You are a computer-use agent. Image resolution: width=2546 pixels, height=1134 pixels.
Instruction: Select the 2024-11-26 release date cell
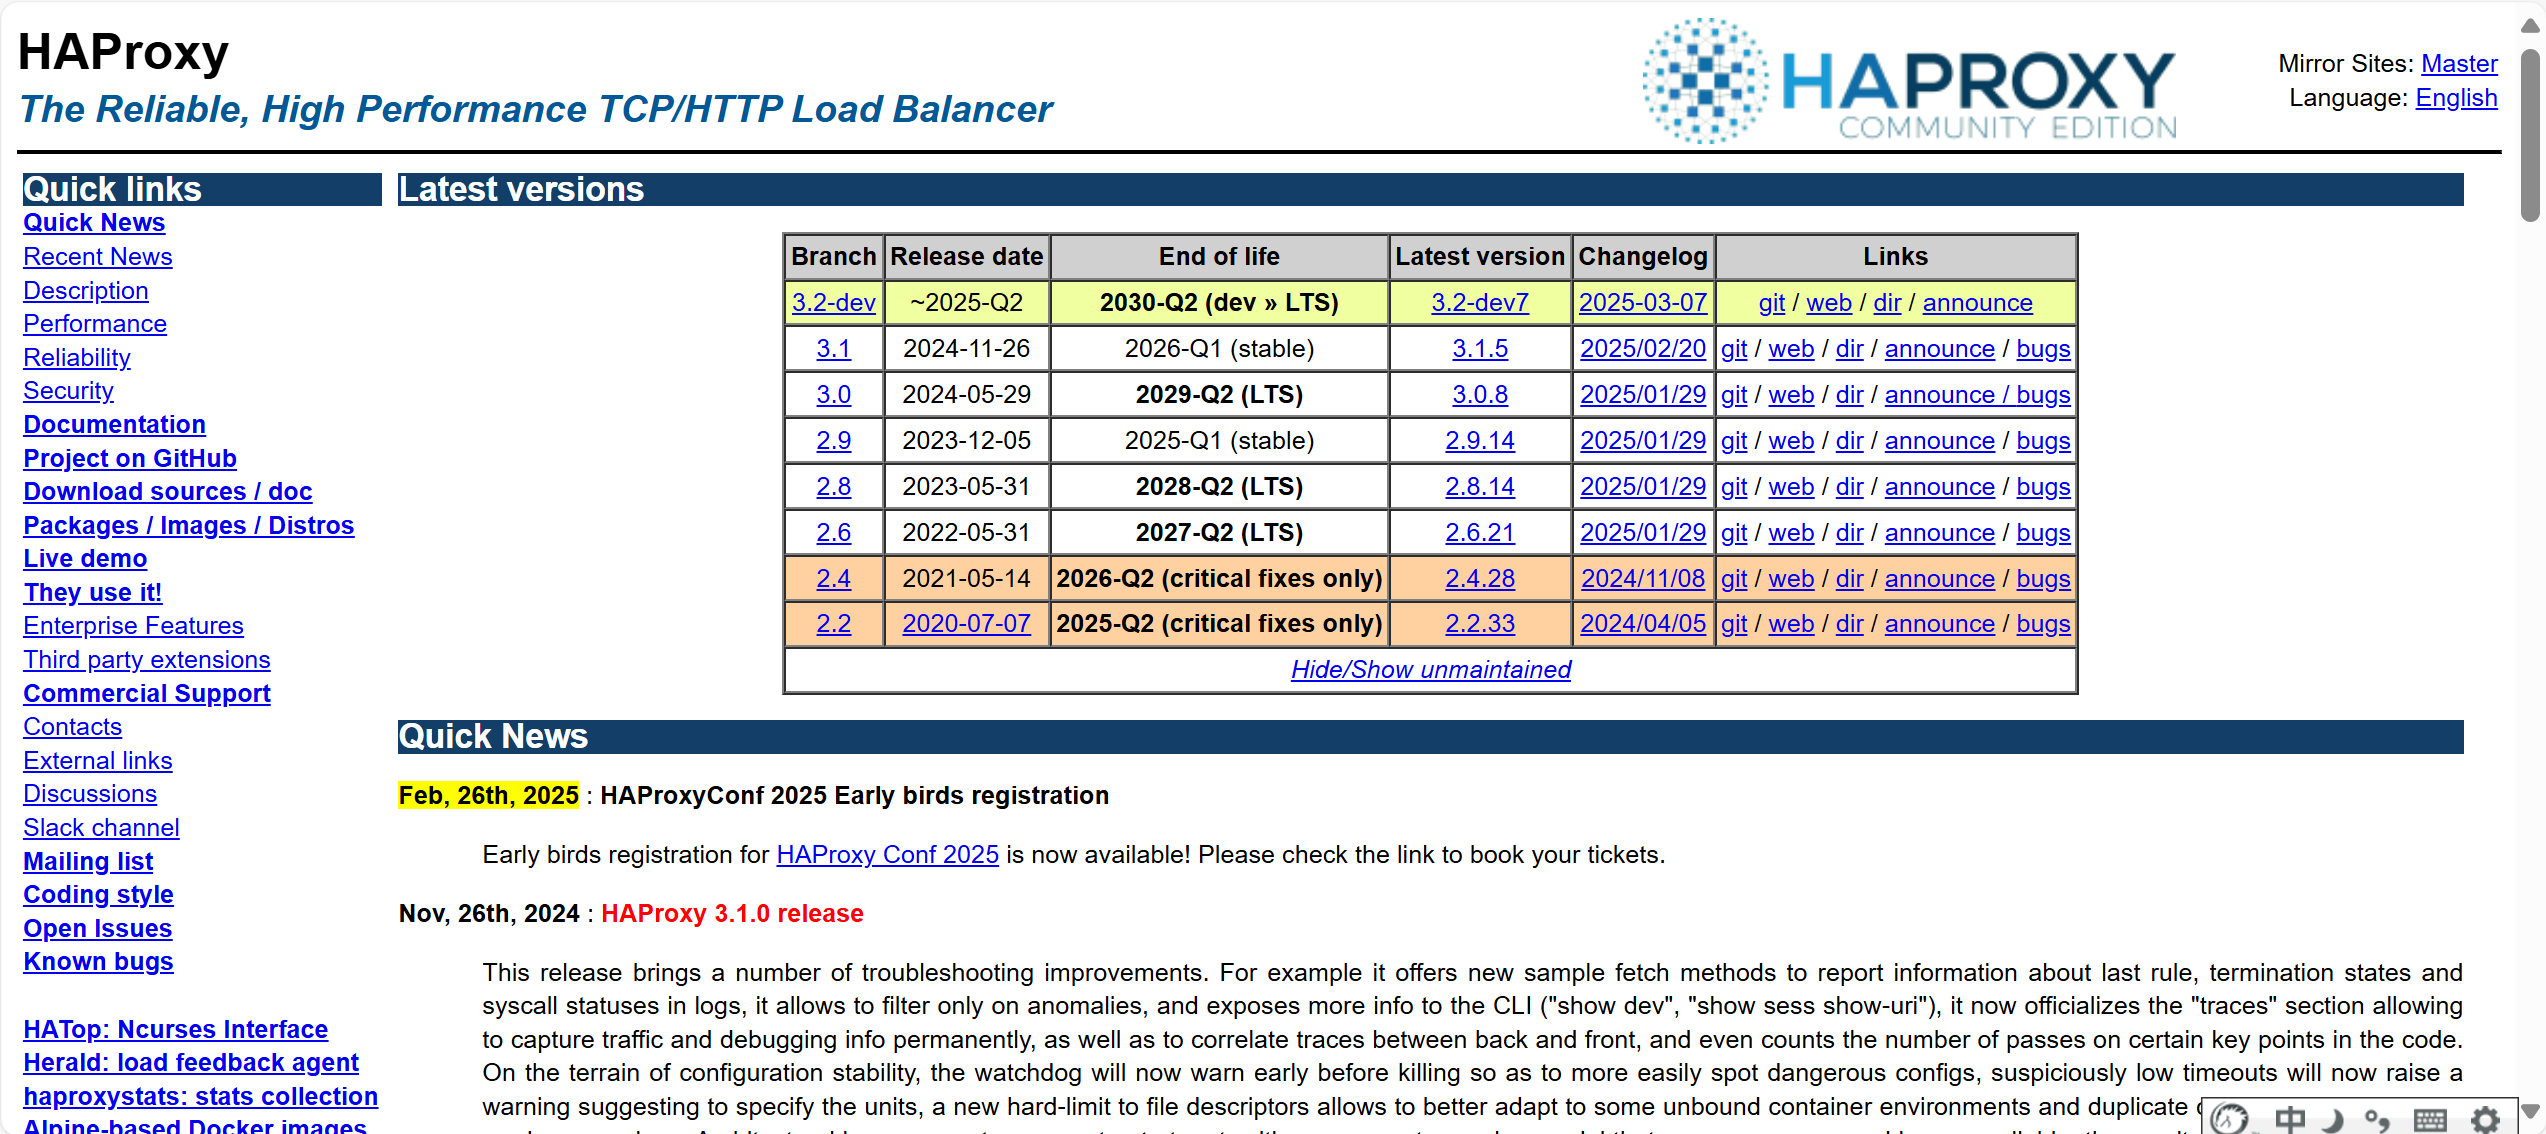point(966,349)
